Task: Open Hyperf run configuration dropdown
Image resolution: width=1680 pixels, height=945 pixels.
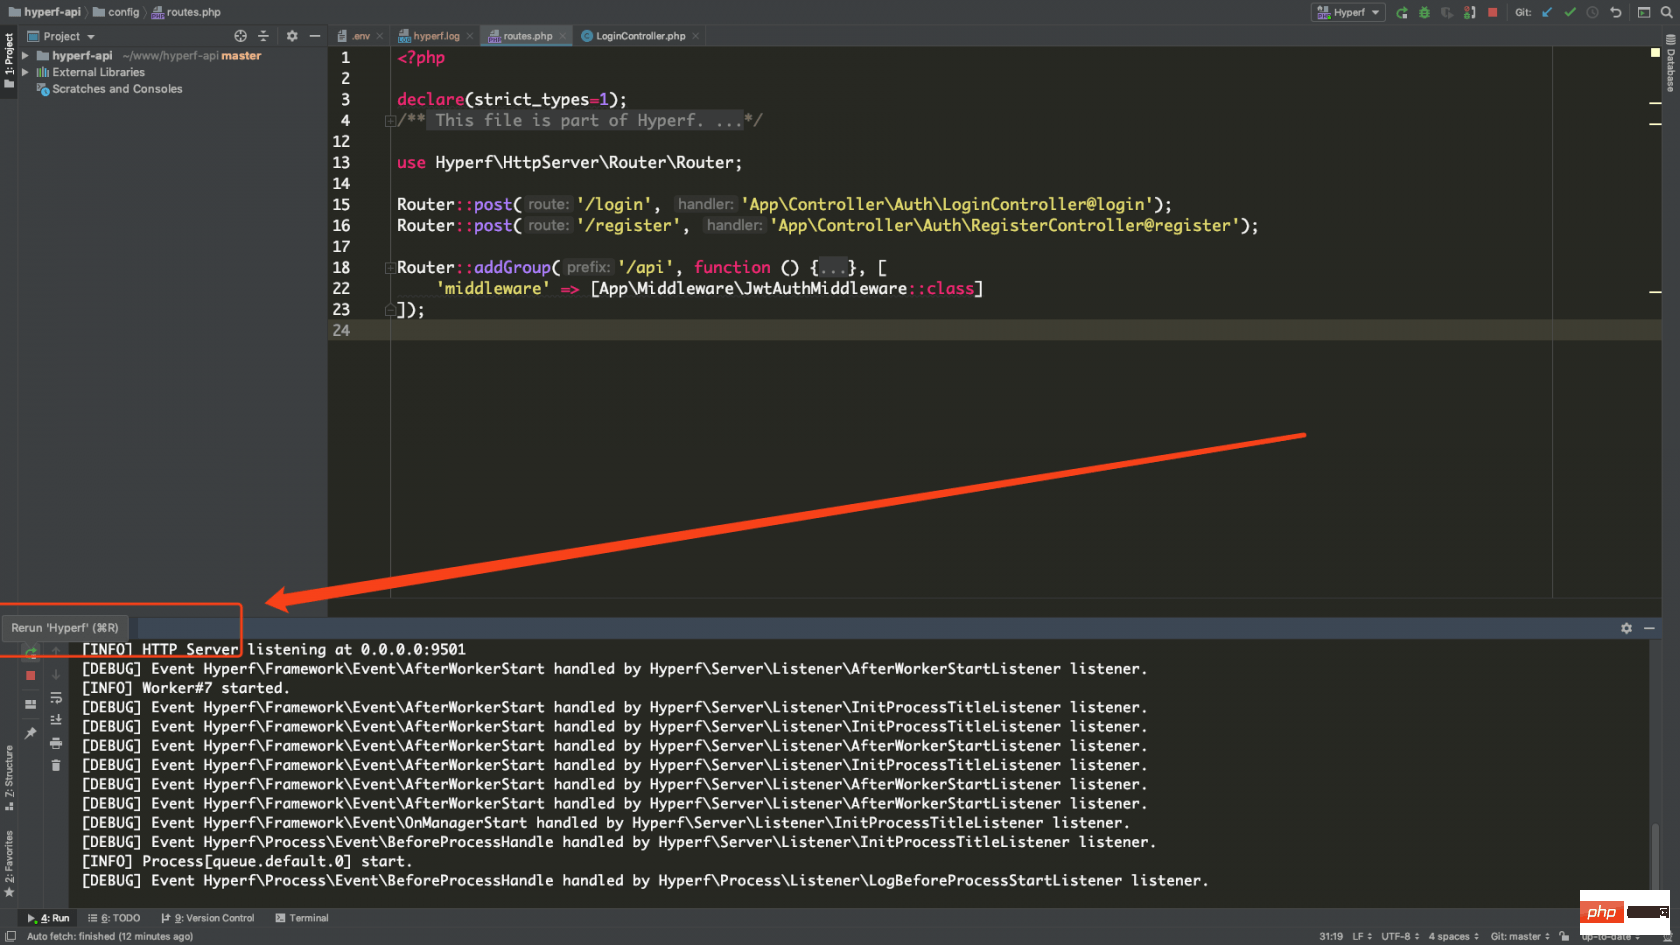Action: pyautogui.click(x=1348, y=13)
